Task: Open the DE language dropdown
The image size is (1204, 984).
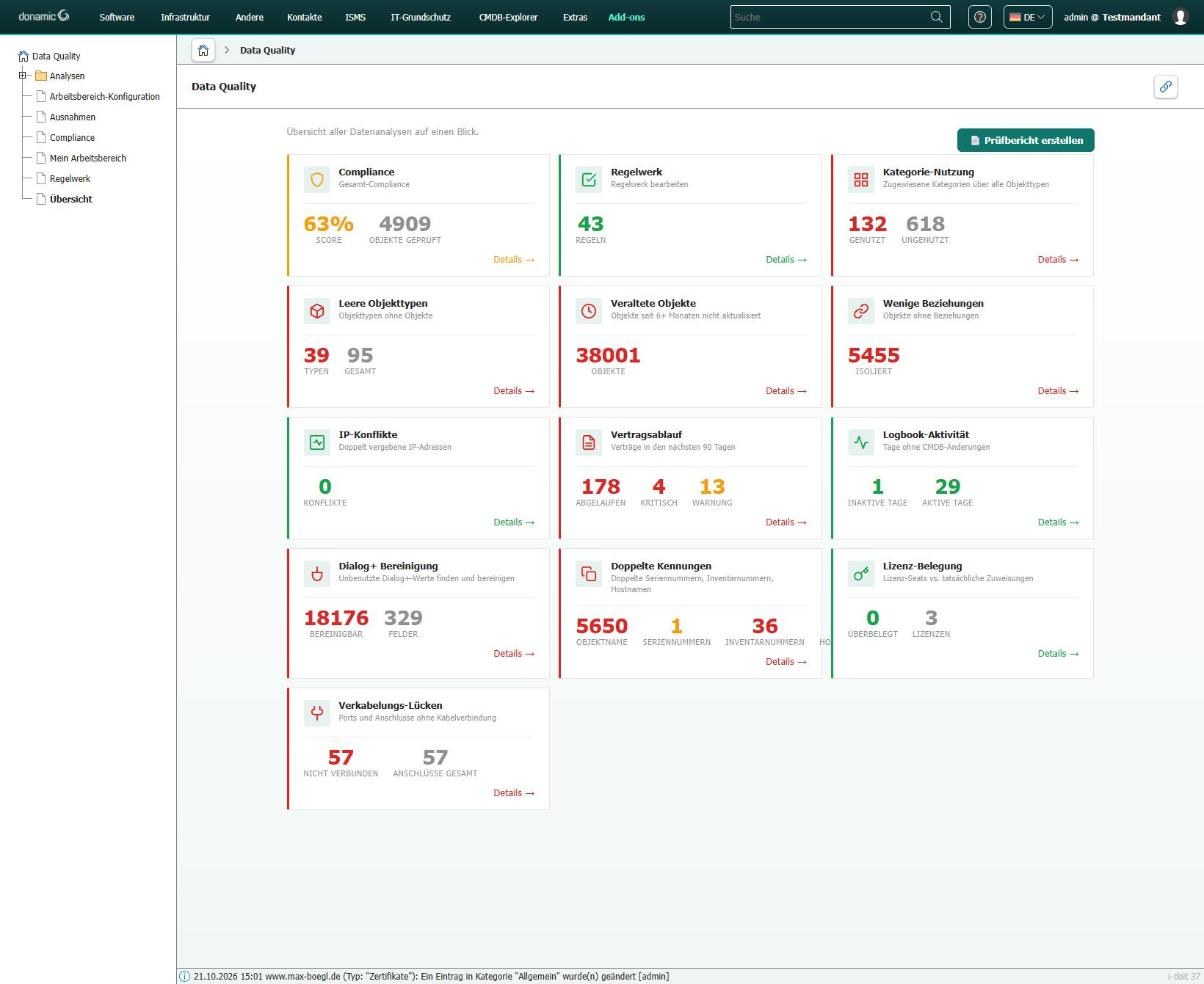Action: coord(1027,17)
